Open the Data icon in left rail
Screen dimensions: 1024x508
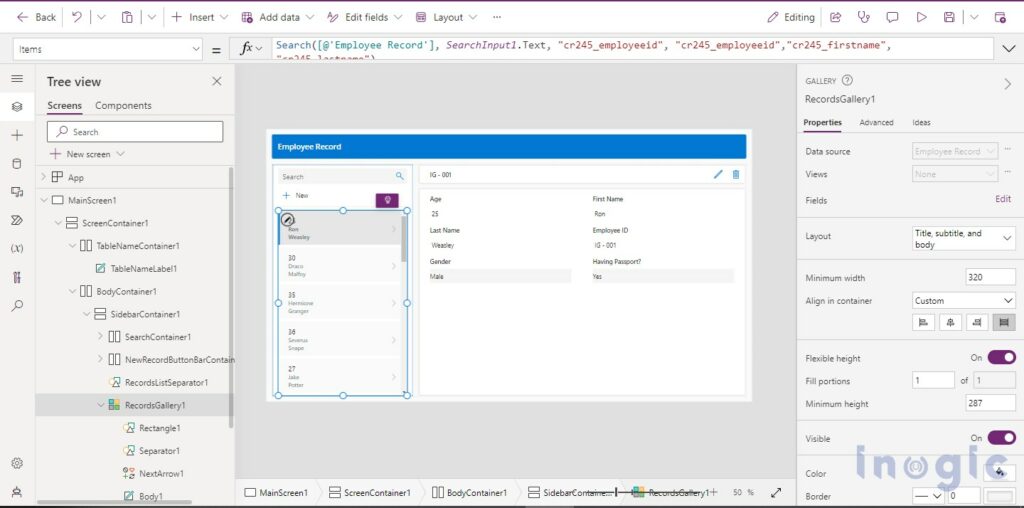[x=16, y=163]
